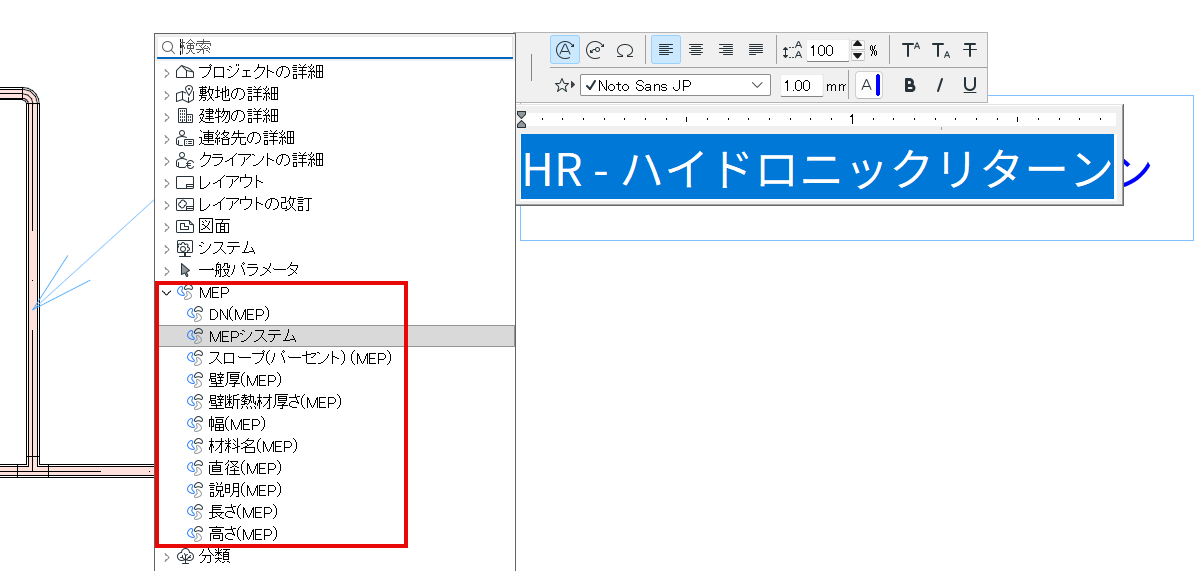Select プロジェクトの詳細 category label
This screenshot has height=571, width=1204.
(x=260, y=72)
